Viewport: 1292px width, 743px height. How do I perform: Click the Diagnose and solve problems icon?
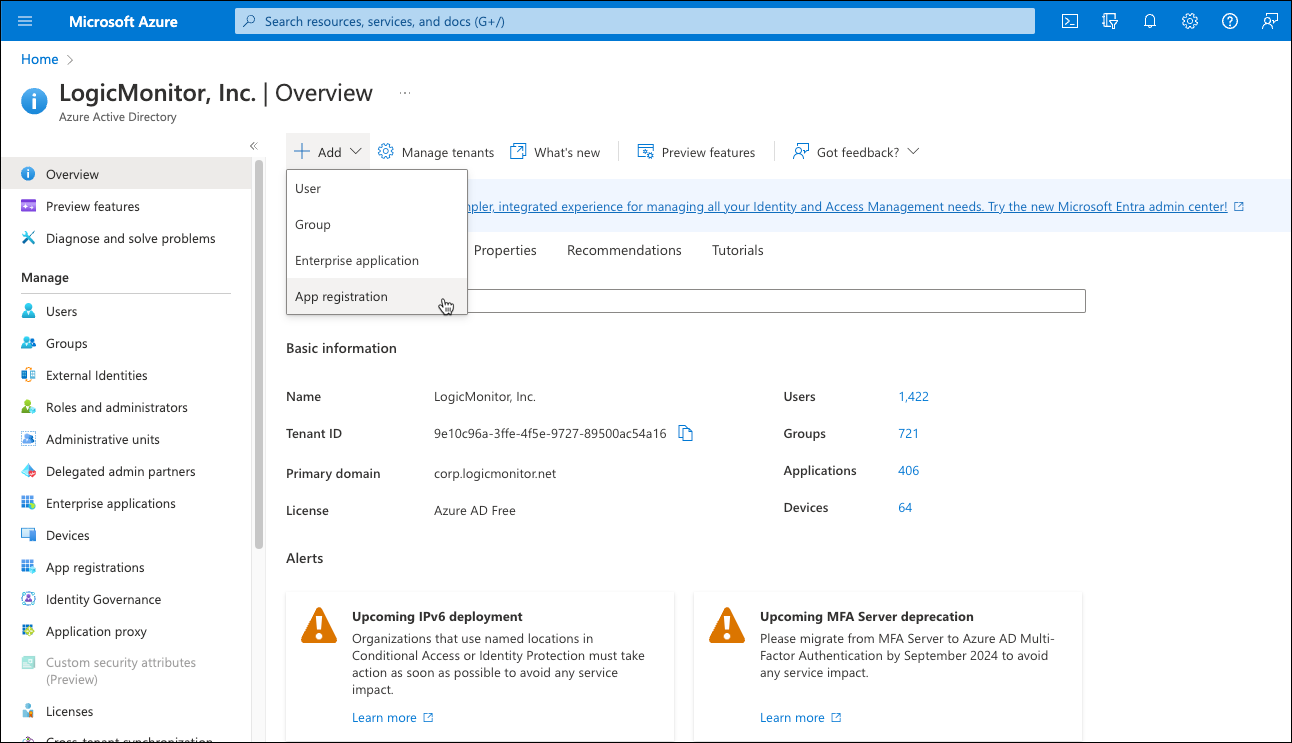click(x=28, y=238)
